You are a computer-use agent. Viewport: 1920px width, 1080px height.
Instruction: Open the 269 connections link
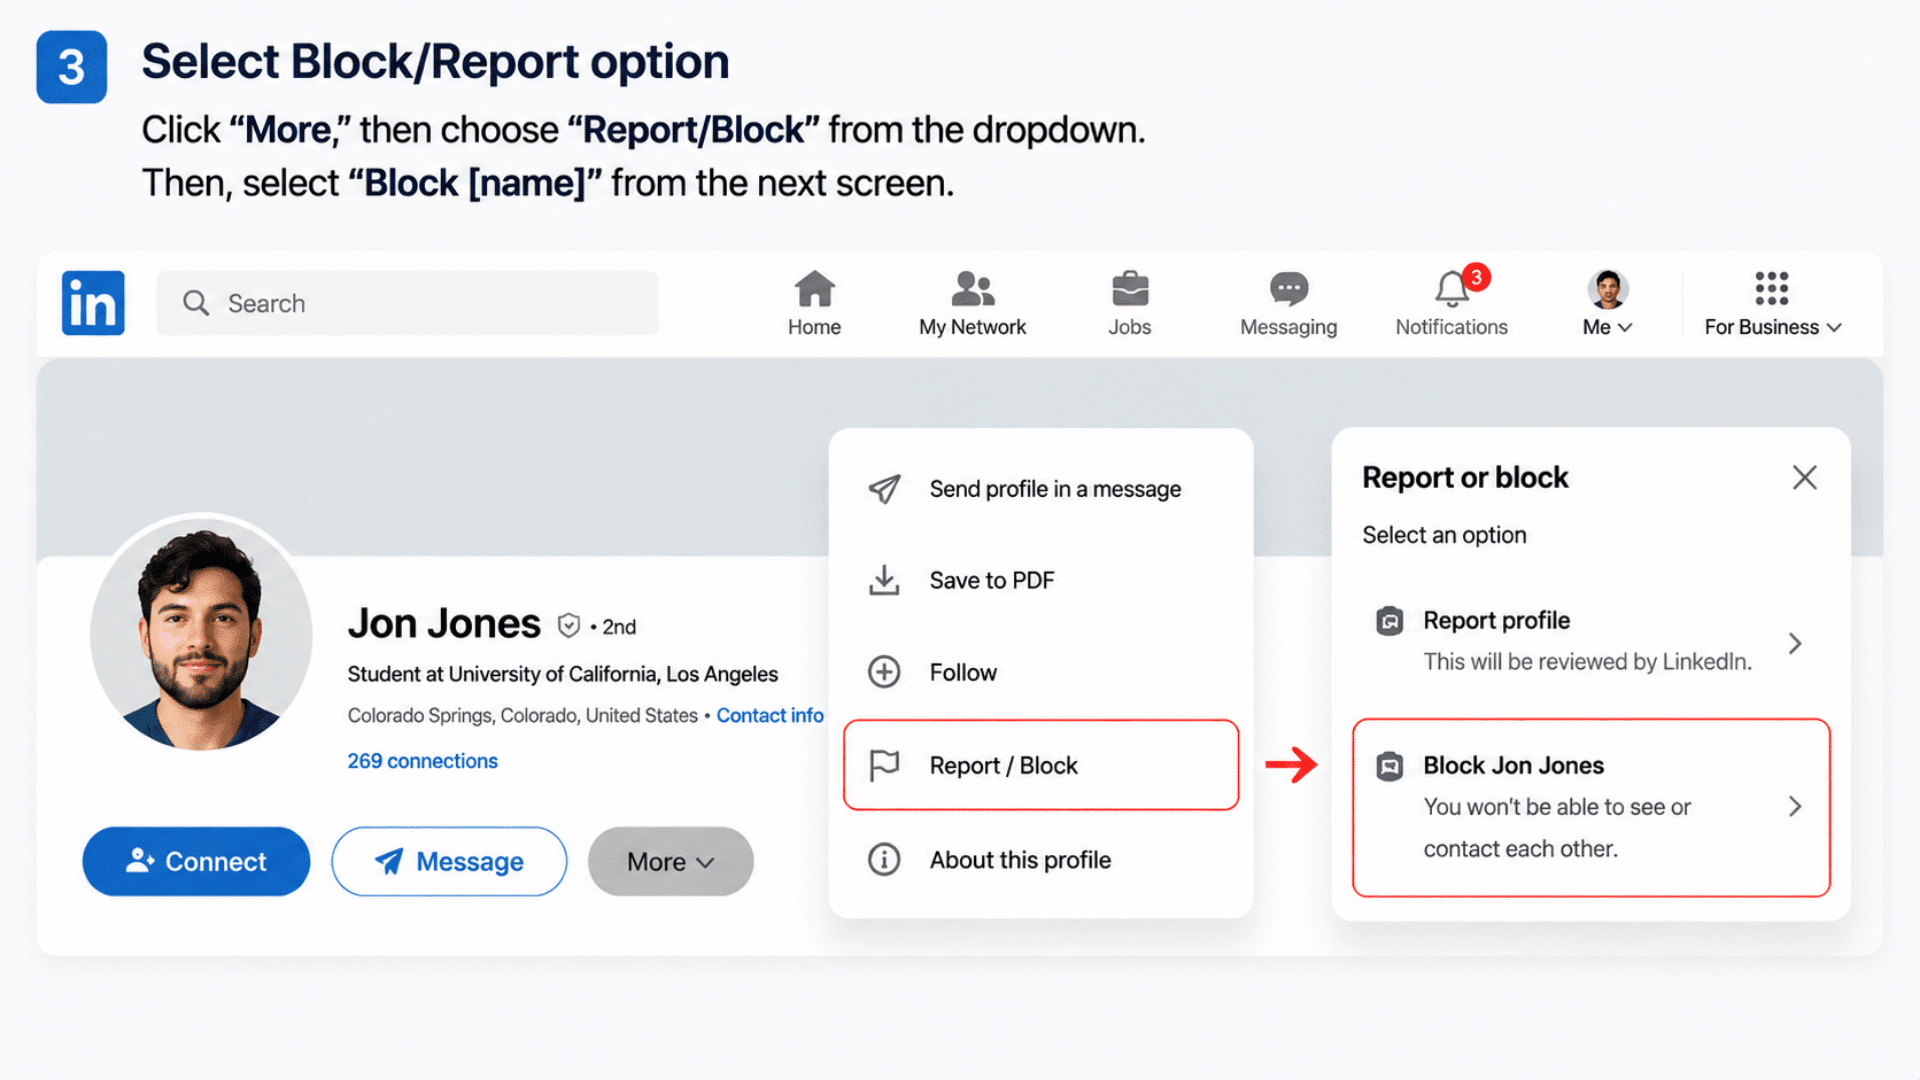coord(422,761)
